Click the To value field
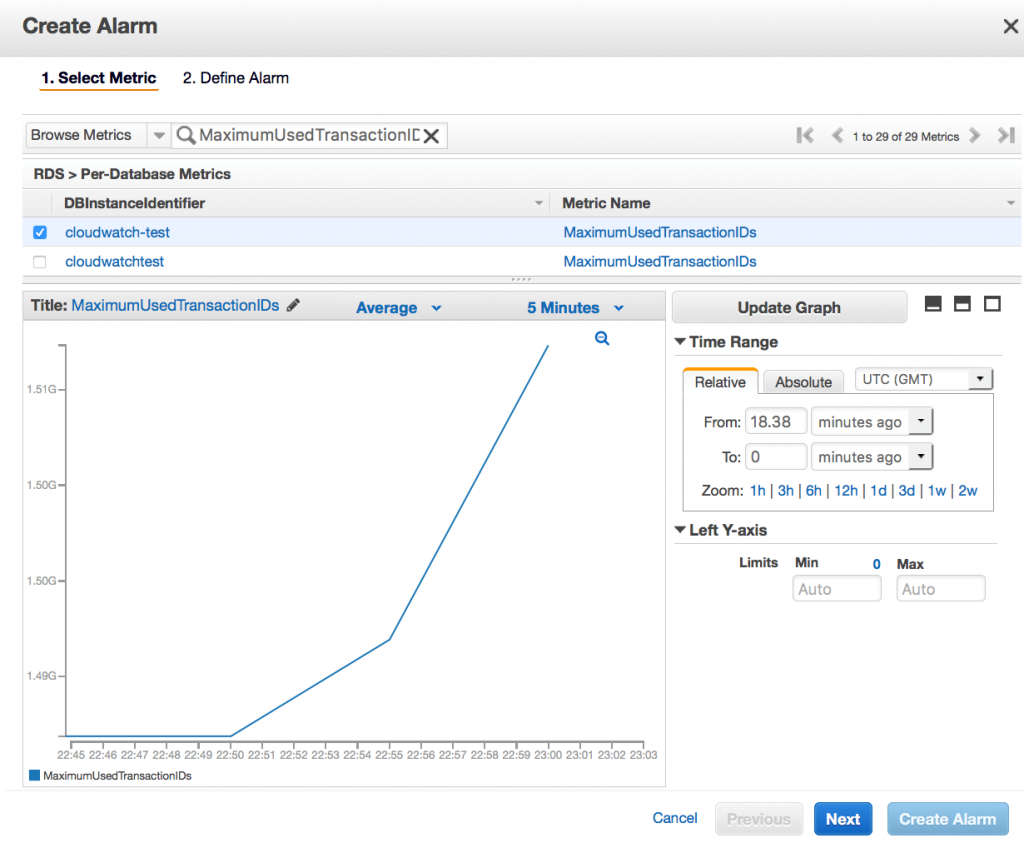Viewport: 1024px width, 843px height. [x=776, y=457]
